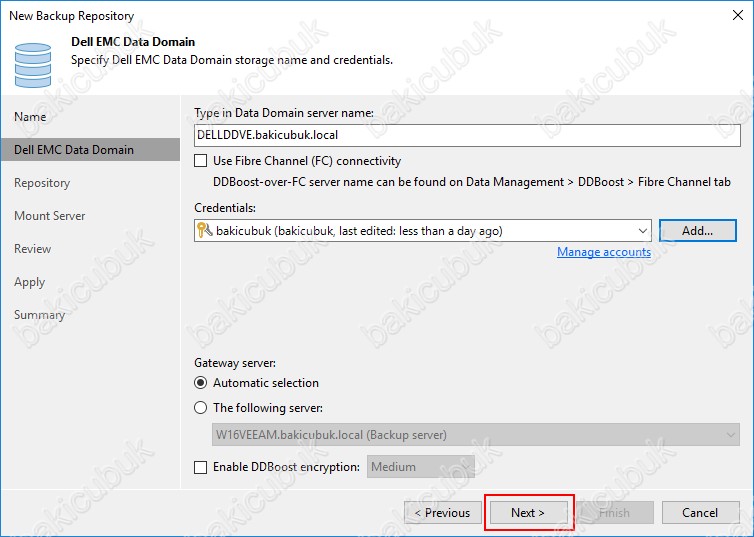The height and width of the screenshot is (537, 754).
Task: Click the disabled Finish button
Action: tap(614, 513)
